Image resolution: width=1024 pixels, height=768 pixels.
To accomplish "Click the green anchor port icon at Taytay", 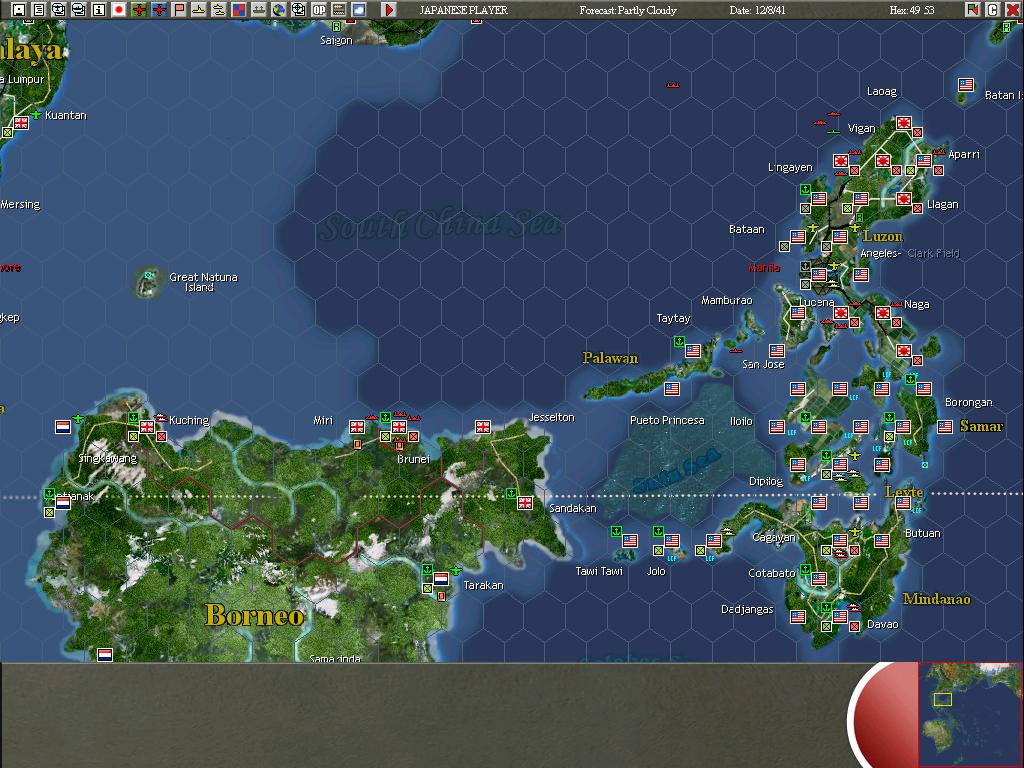I will click(x=679, y=342).
